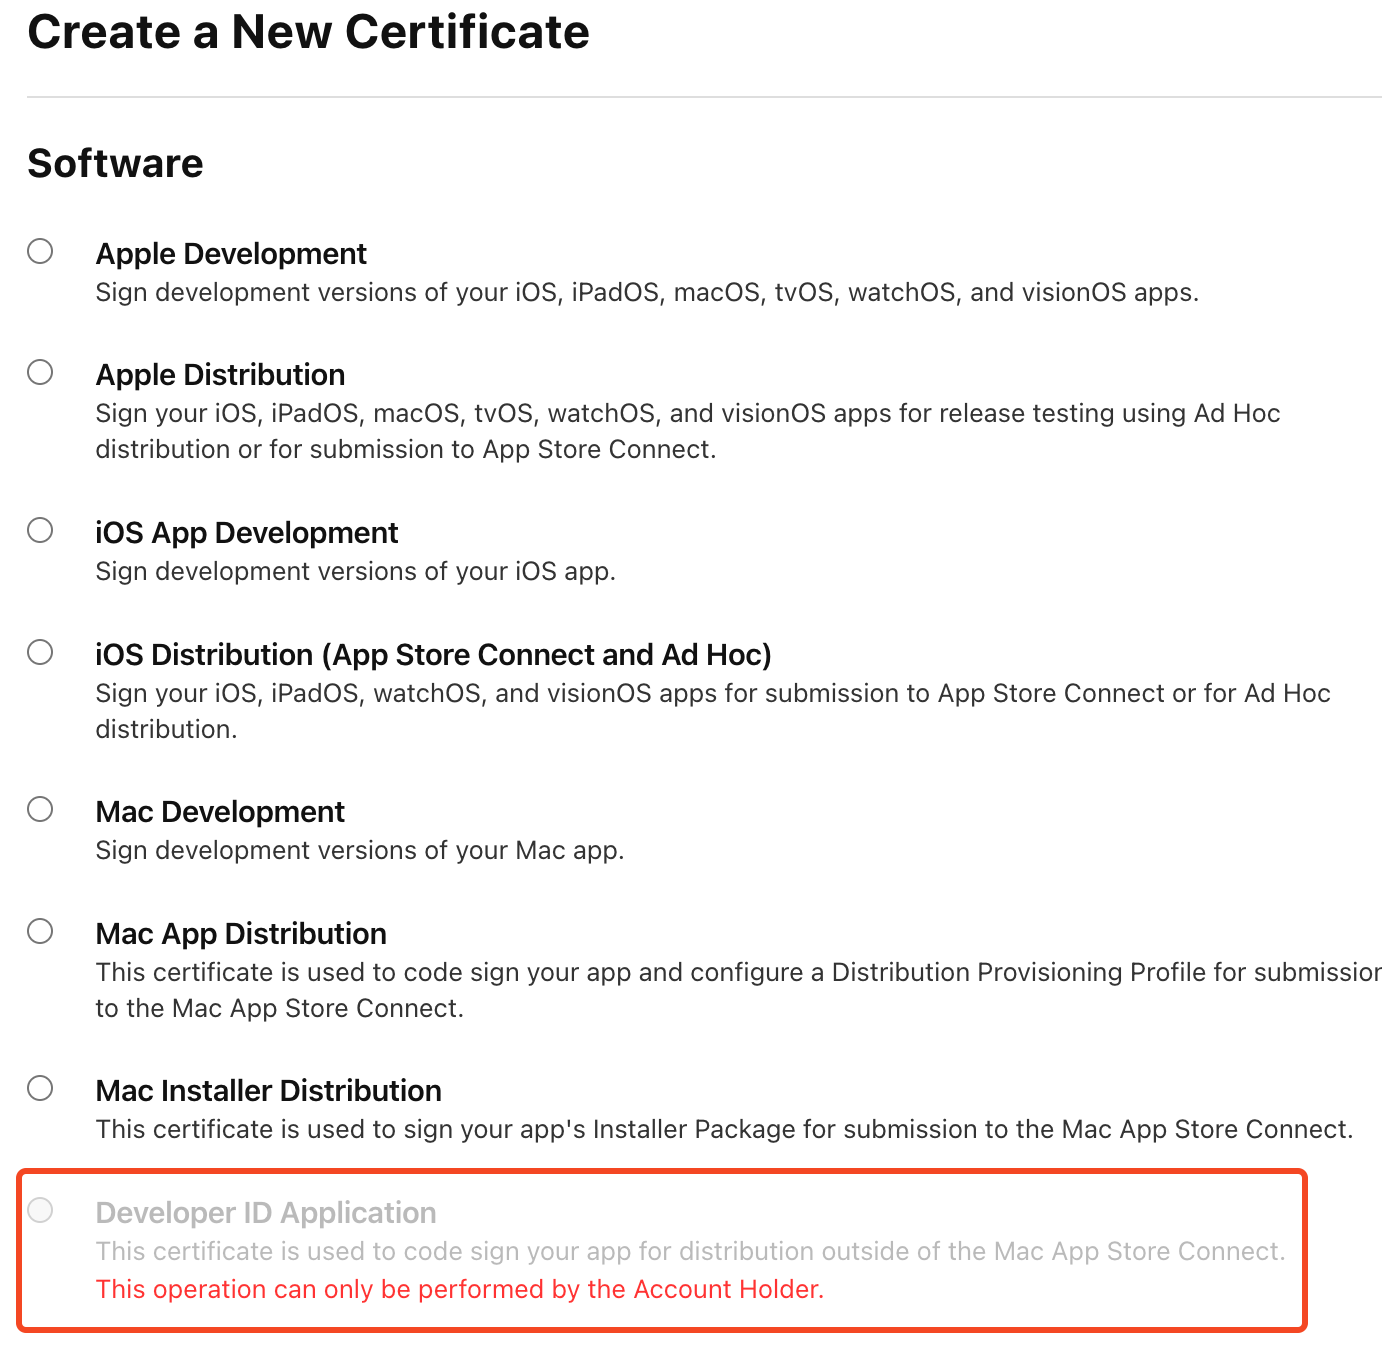Click 'Sign development versions of your Mac app.' description
Image resolution: width=1382 pixels, height=1348 pixels.
360,850
